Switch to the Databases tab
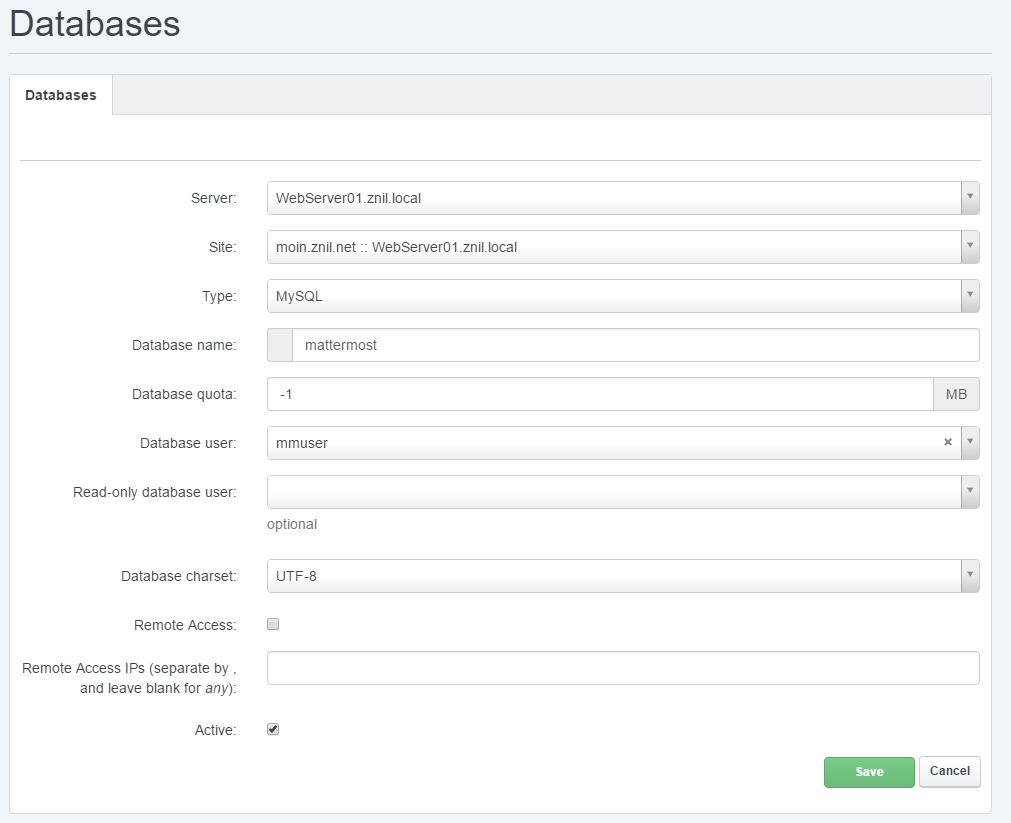This screenshot has width=1011, height=823. (61, 95)
